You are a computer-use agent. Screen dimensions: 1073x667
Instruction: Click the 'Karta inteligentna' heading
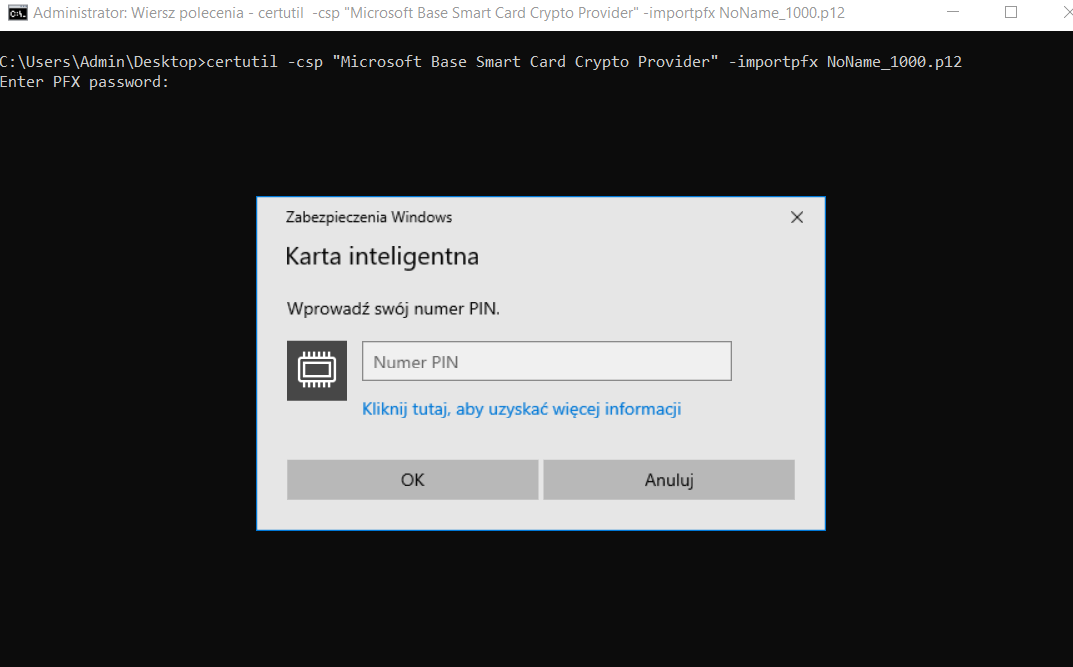click(382, 256)
